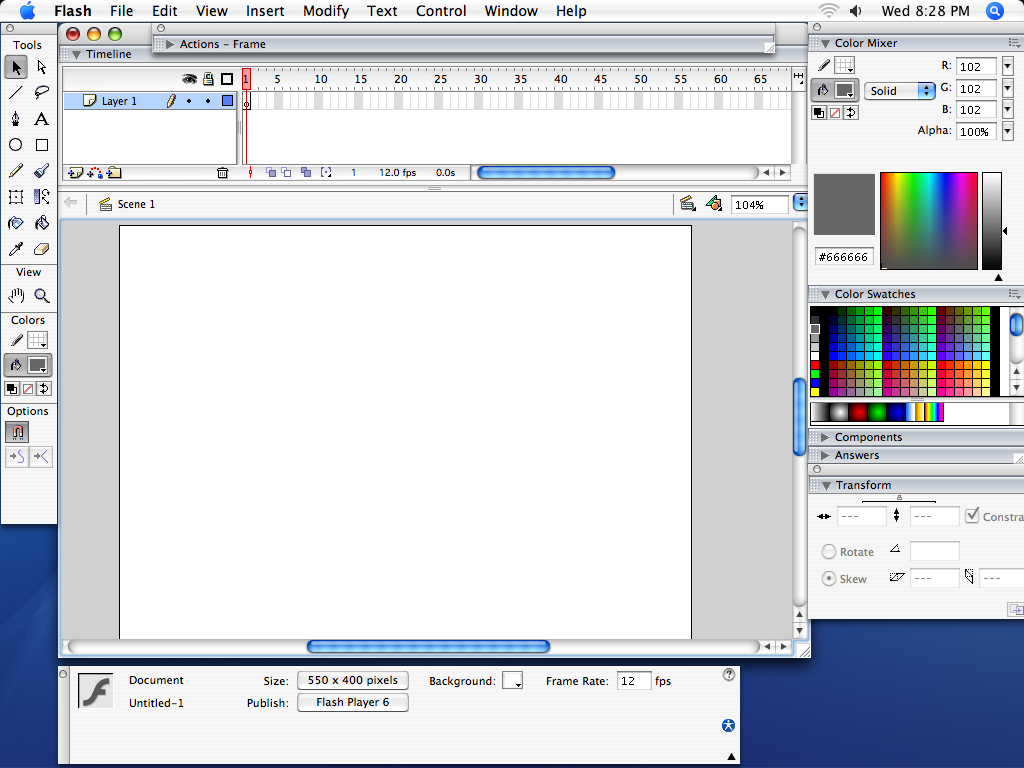The image size is (1024, 768).
Task: Select the Fill Transform tool
Action: [42, 197]
